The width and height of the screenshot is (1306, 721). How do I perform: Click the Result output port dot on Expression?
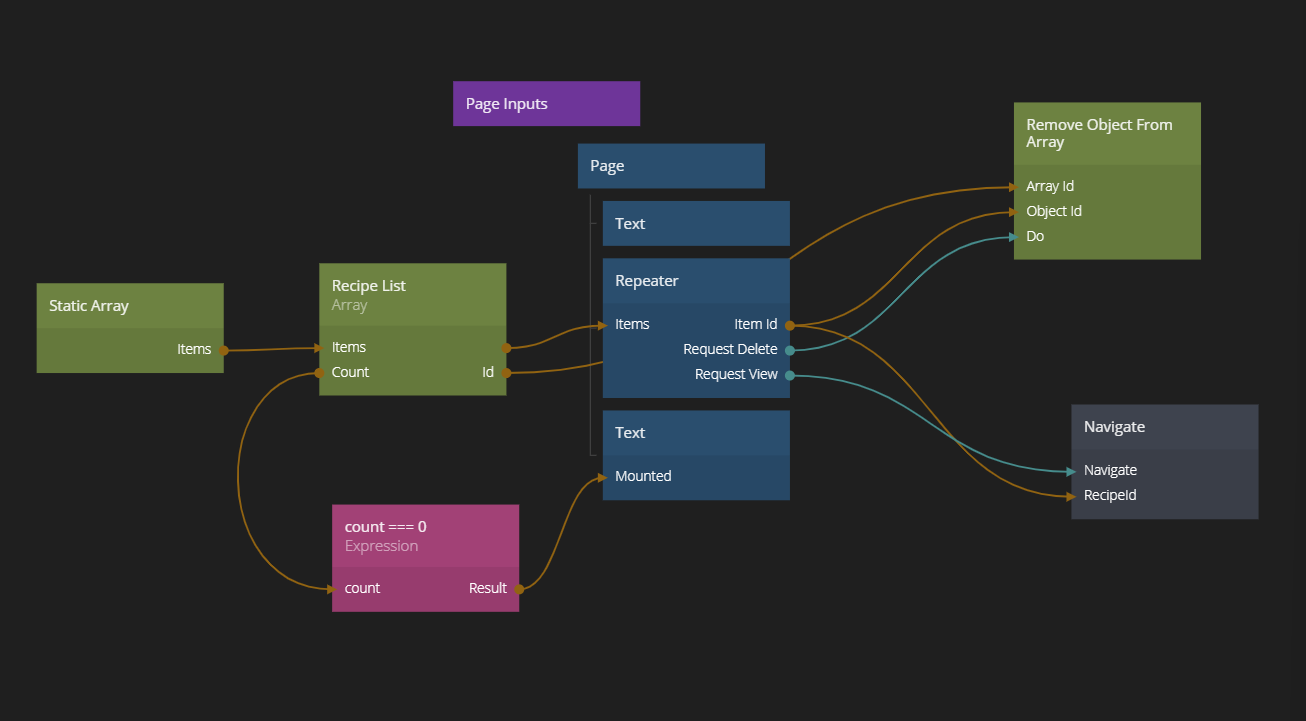click(x=519, y=589)
